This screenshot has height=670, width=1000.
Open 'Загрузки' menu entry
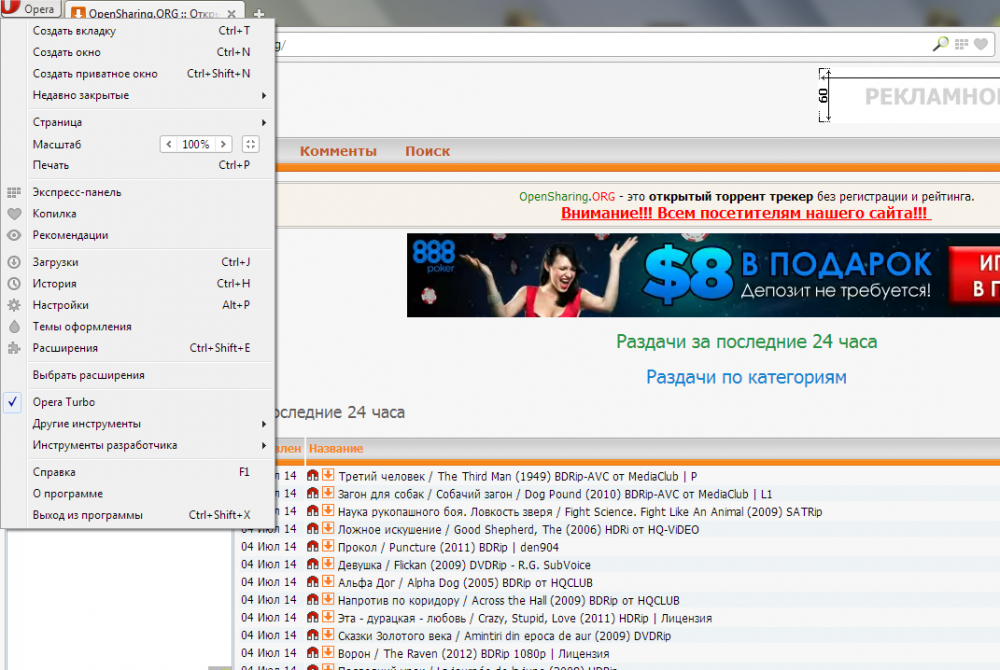pos(138,262)
